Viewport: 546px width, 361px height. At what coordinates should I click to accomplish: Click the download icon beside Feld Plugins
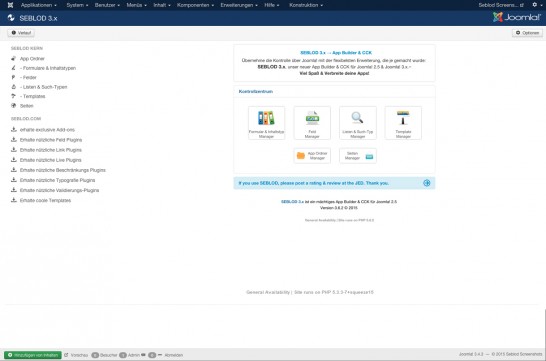(x=14, y=139)
